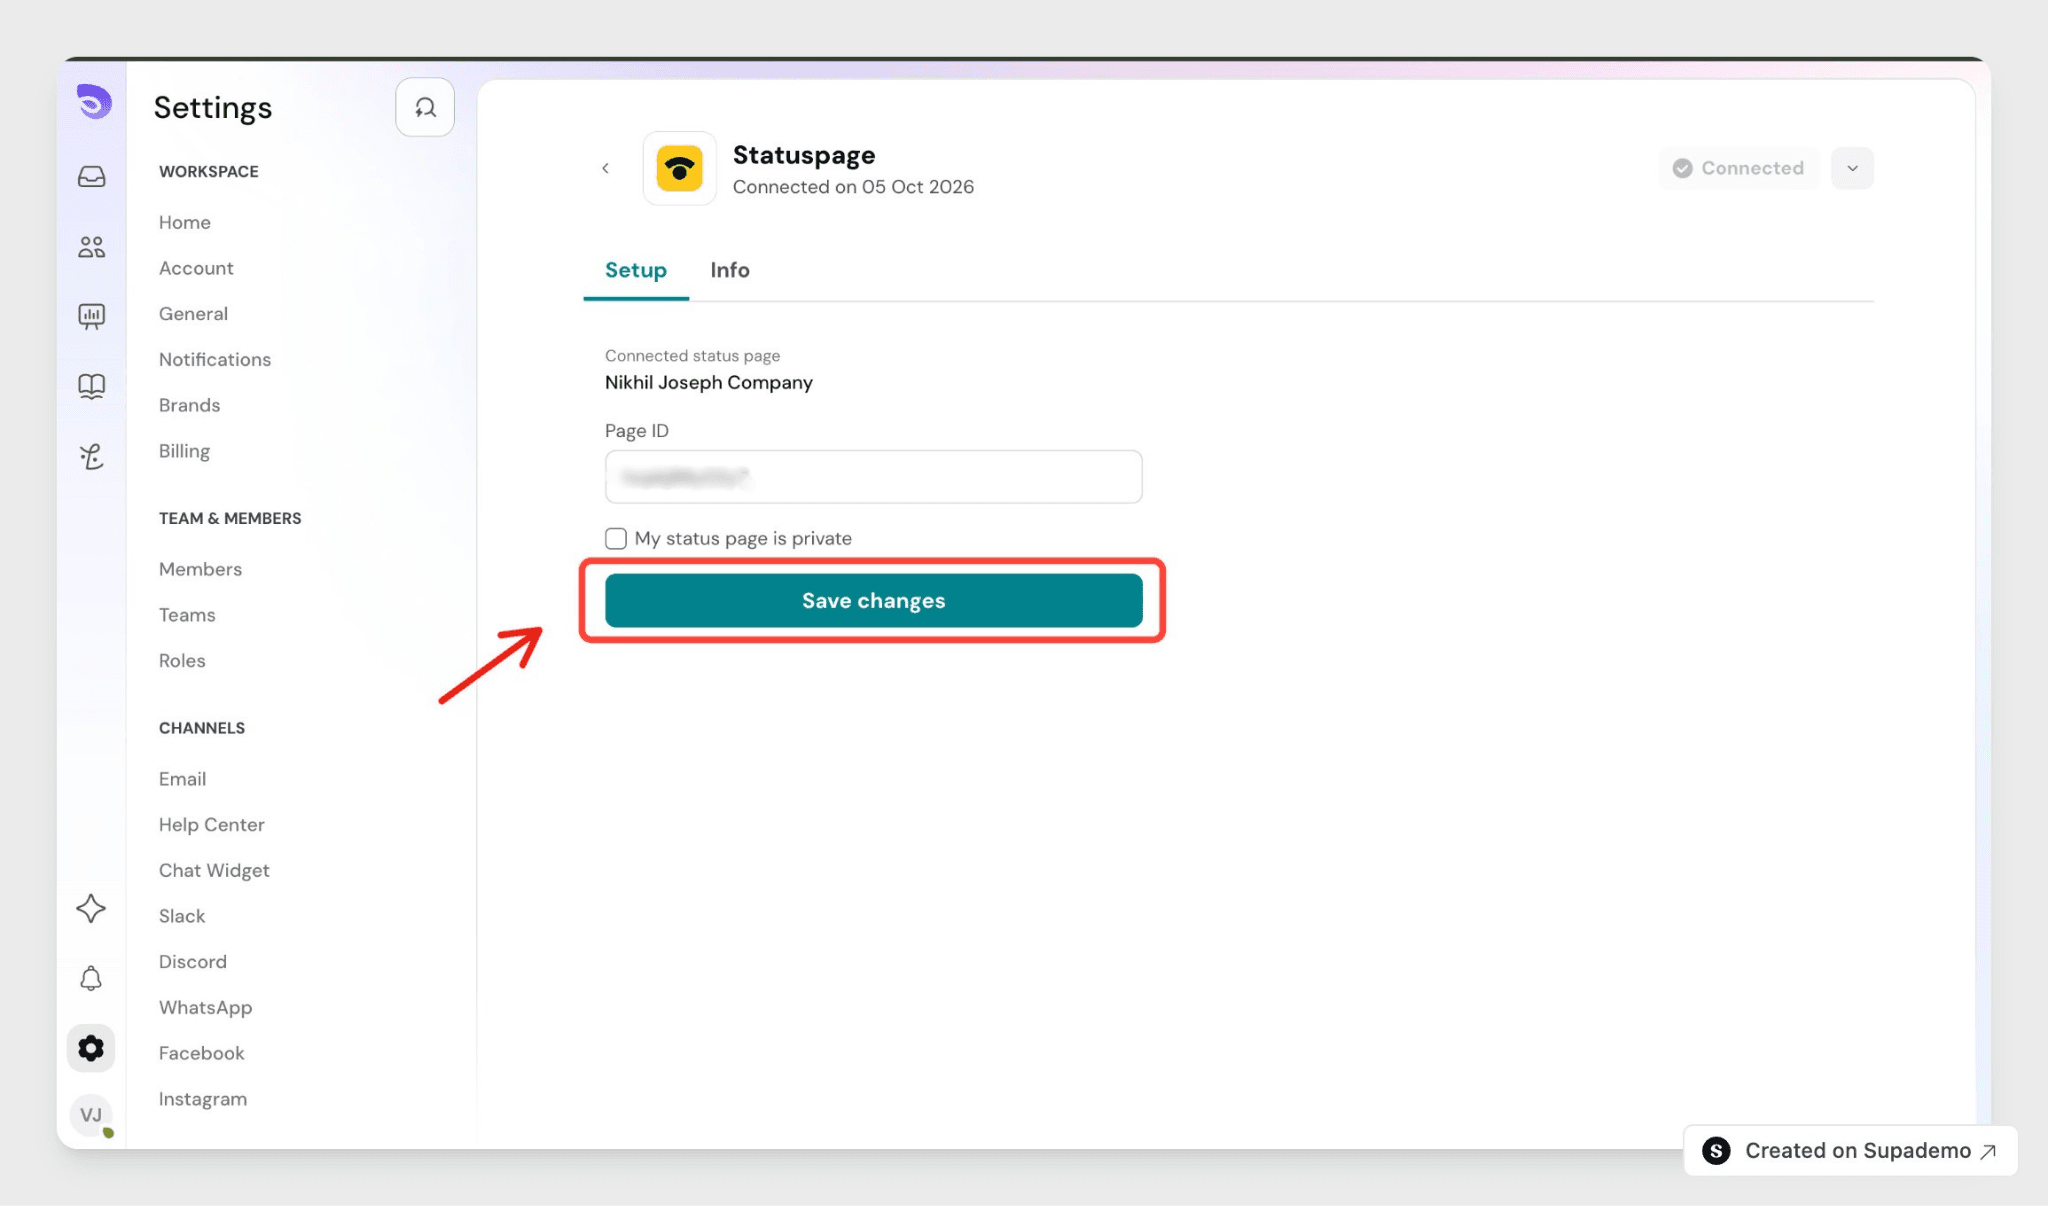Click the search button beside Settings
Screen dimensions: 2048x1206
(425, 107)
